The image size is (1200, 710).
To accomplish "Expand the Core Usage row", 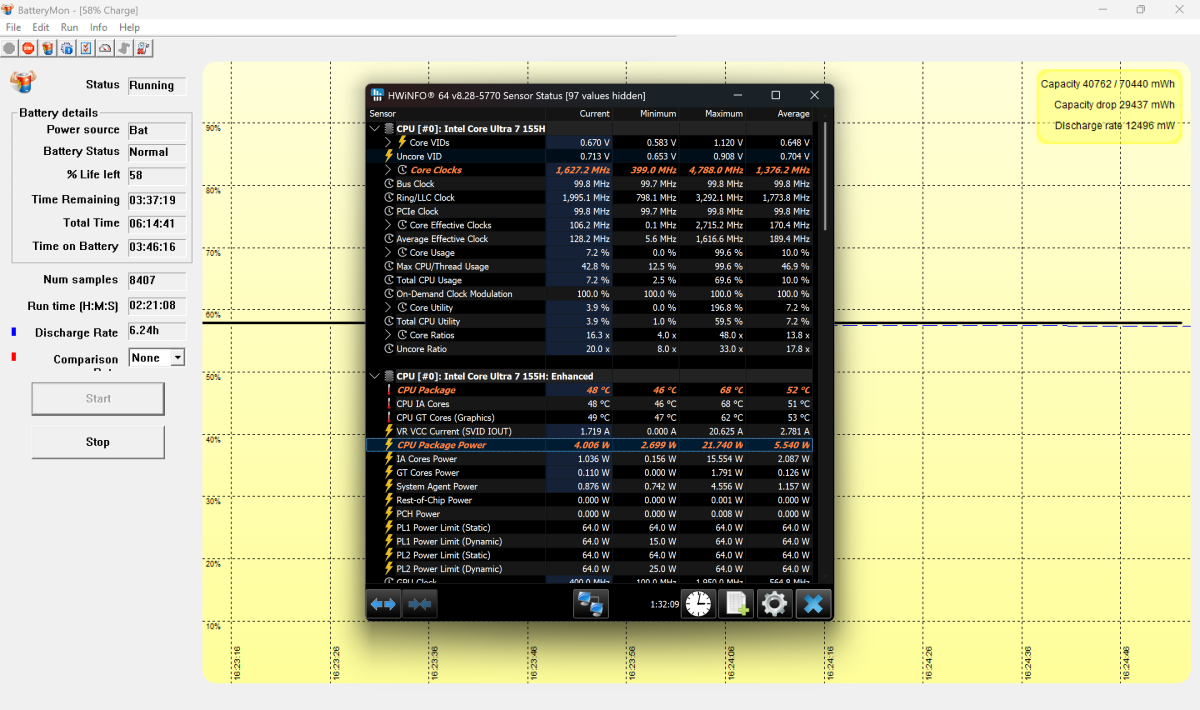I will point(389,253).
